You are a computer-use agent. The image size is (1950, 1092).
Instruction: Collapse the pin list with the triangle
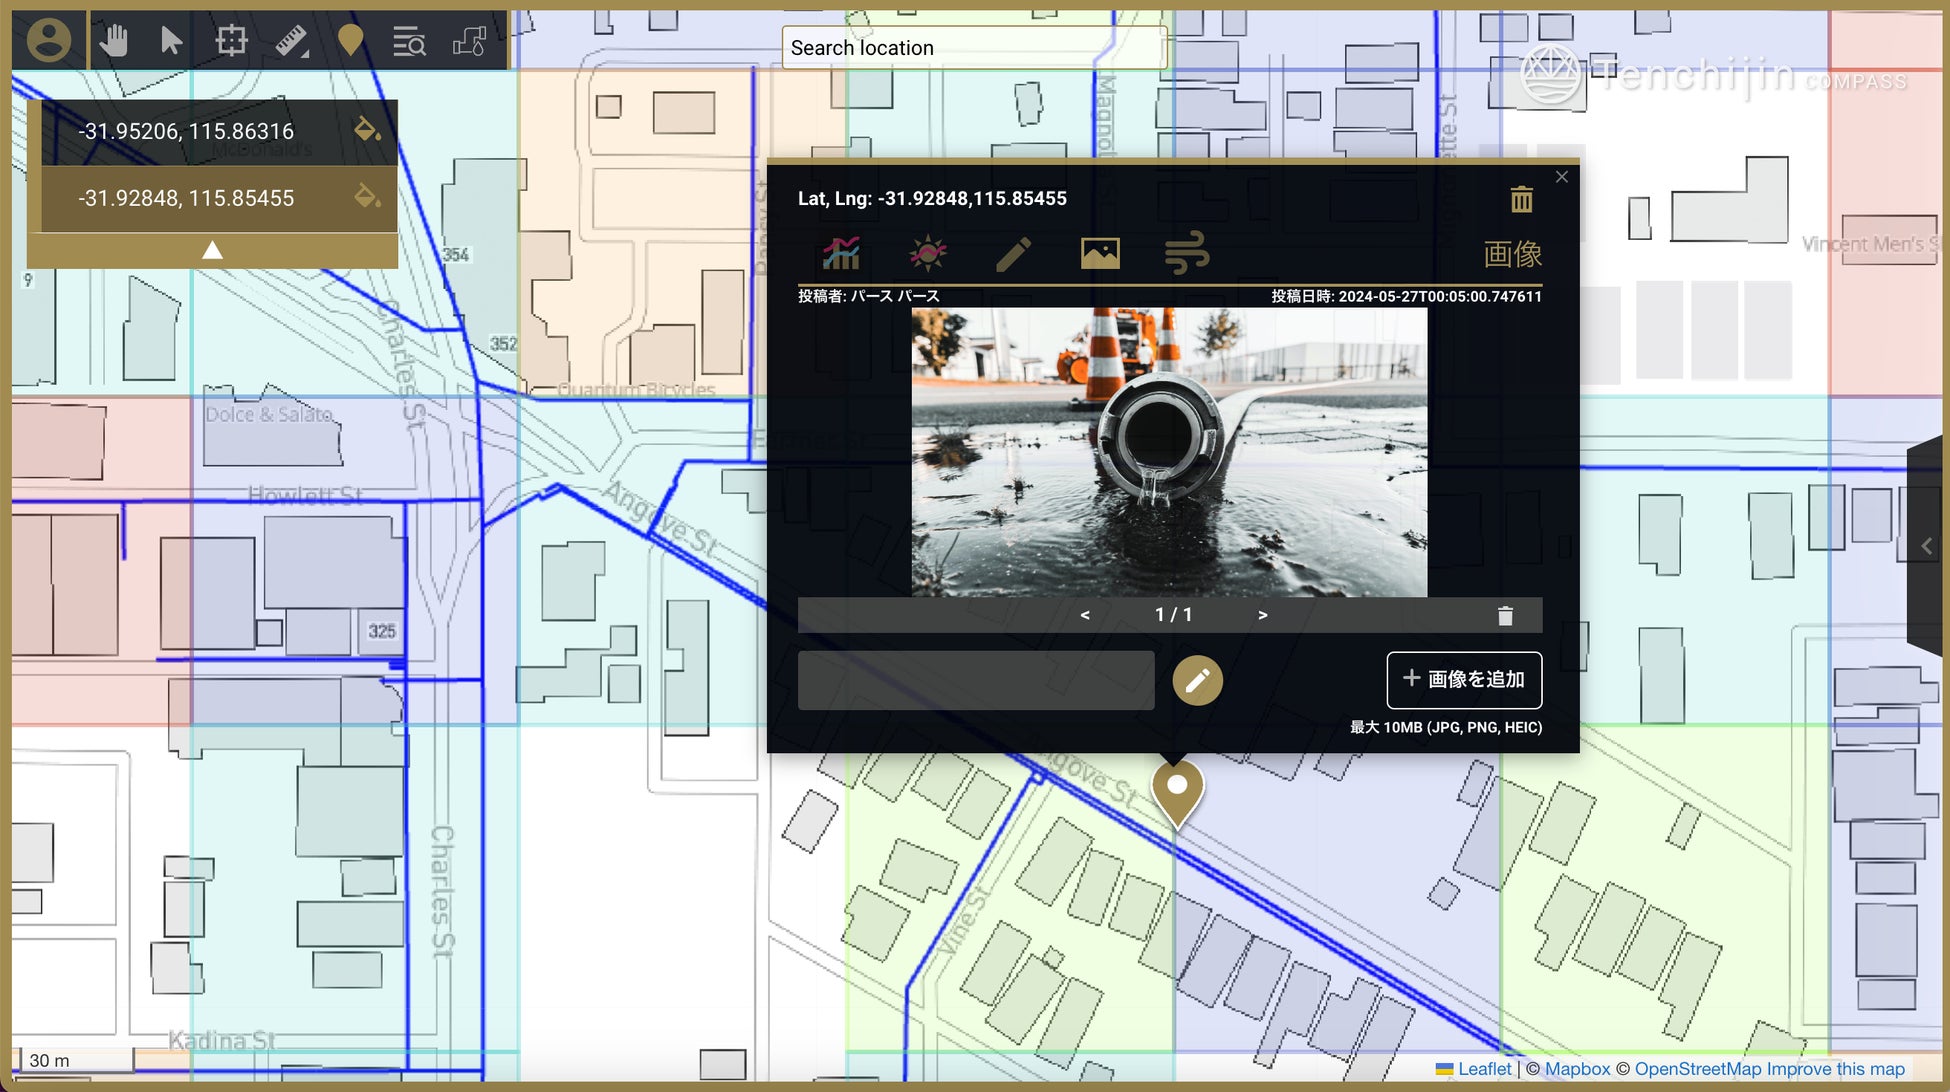(212, 250)
